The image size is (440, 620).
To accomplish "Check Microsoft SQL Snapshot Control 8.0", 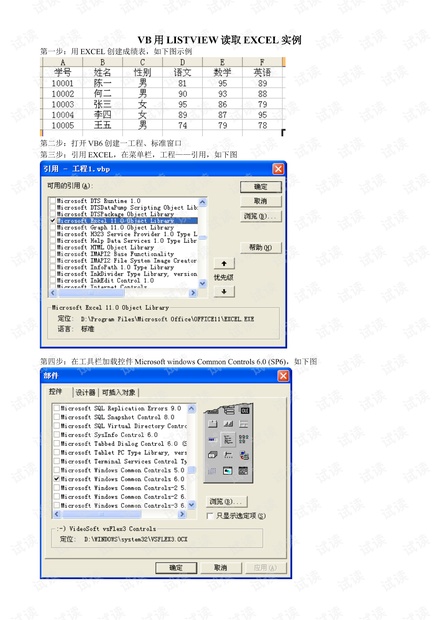I will pyautogui.click(x=57, y=417).
